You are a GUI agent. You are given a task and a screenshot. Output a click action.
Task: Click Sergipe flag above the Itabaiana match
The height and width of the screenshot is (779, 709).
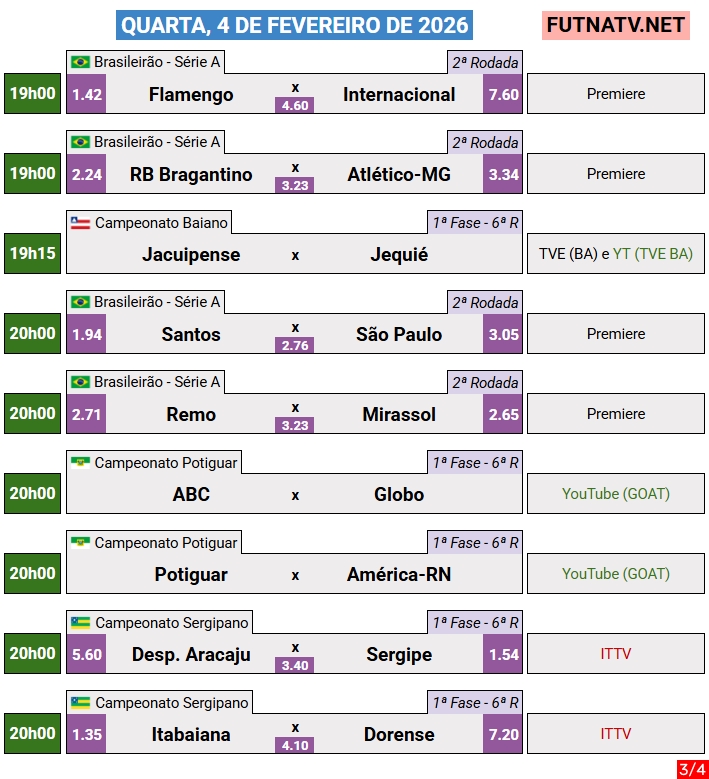coord(80,703)
